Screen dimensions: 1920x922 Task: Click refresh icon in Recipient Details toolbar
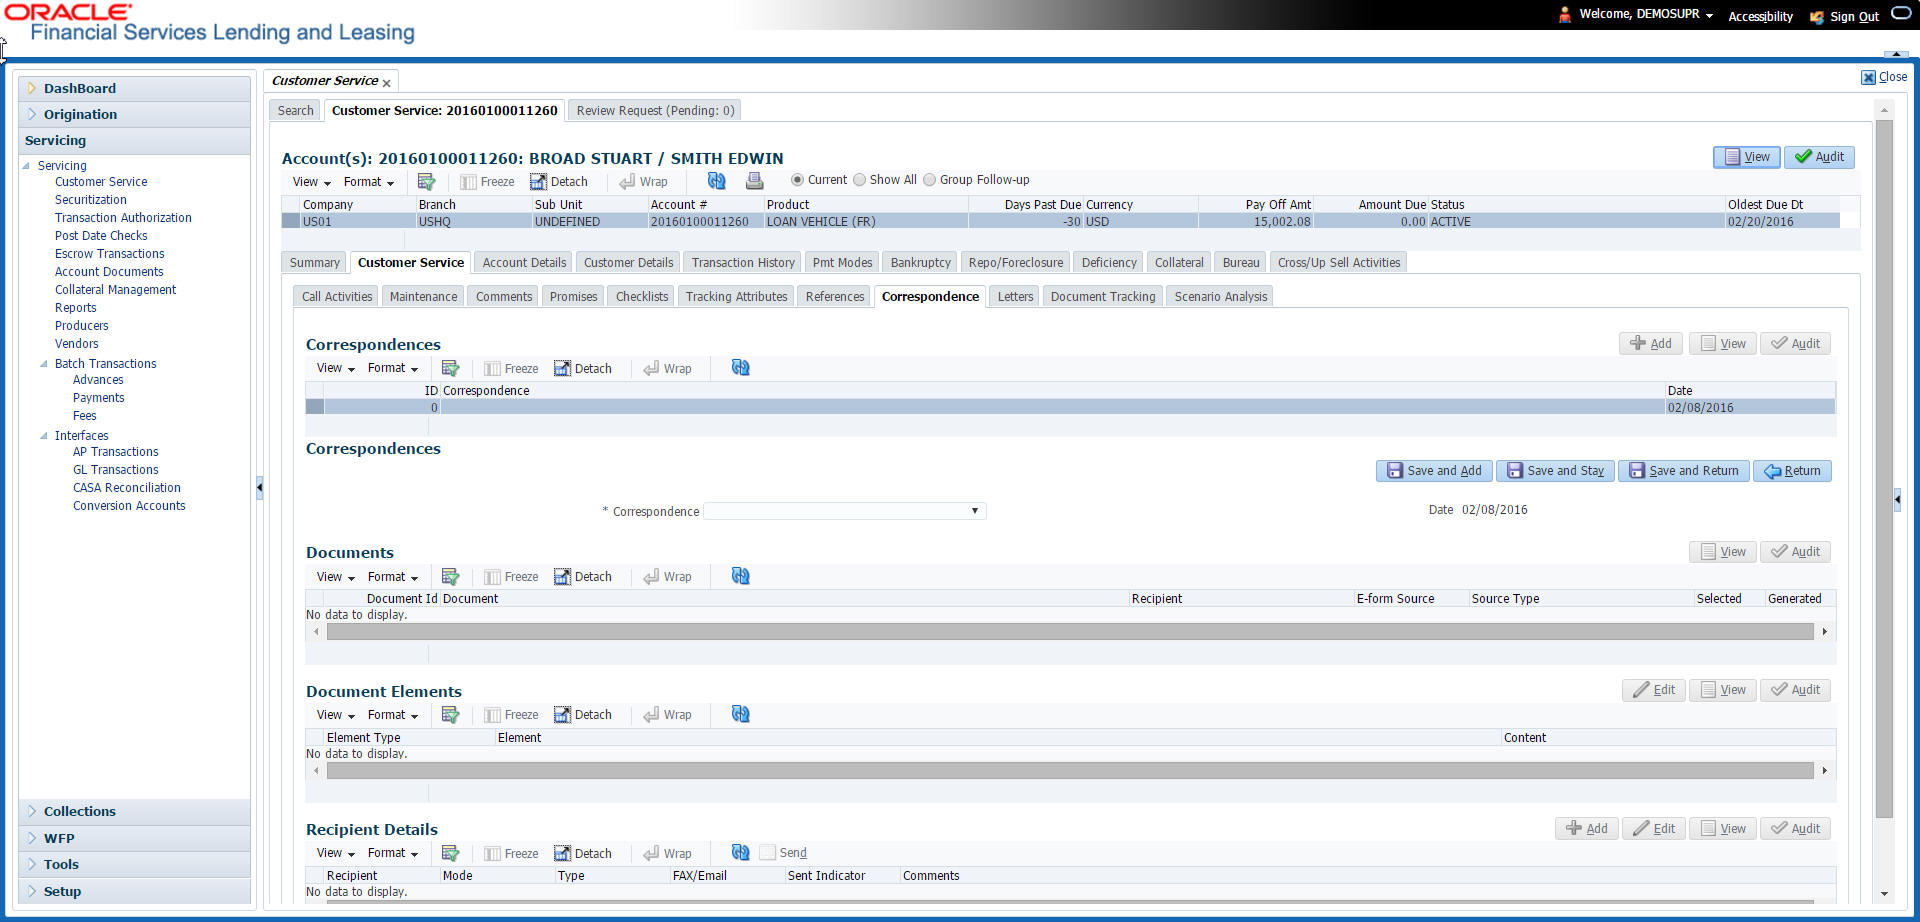(x=741, y=852)
